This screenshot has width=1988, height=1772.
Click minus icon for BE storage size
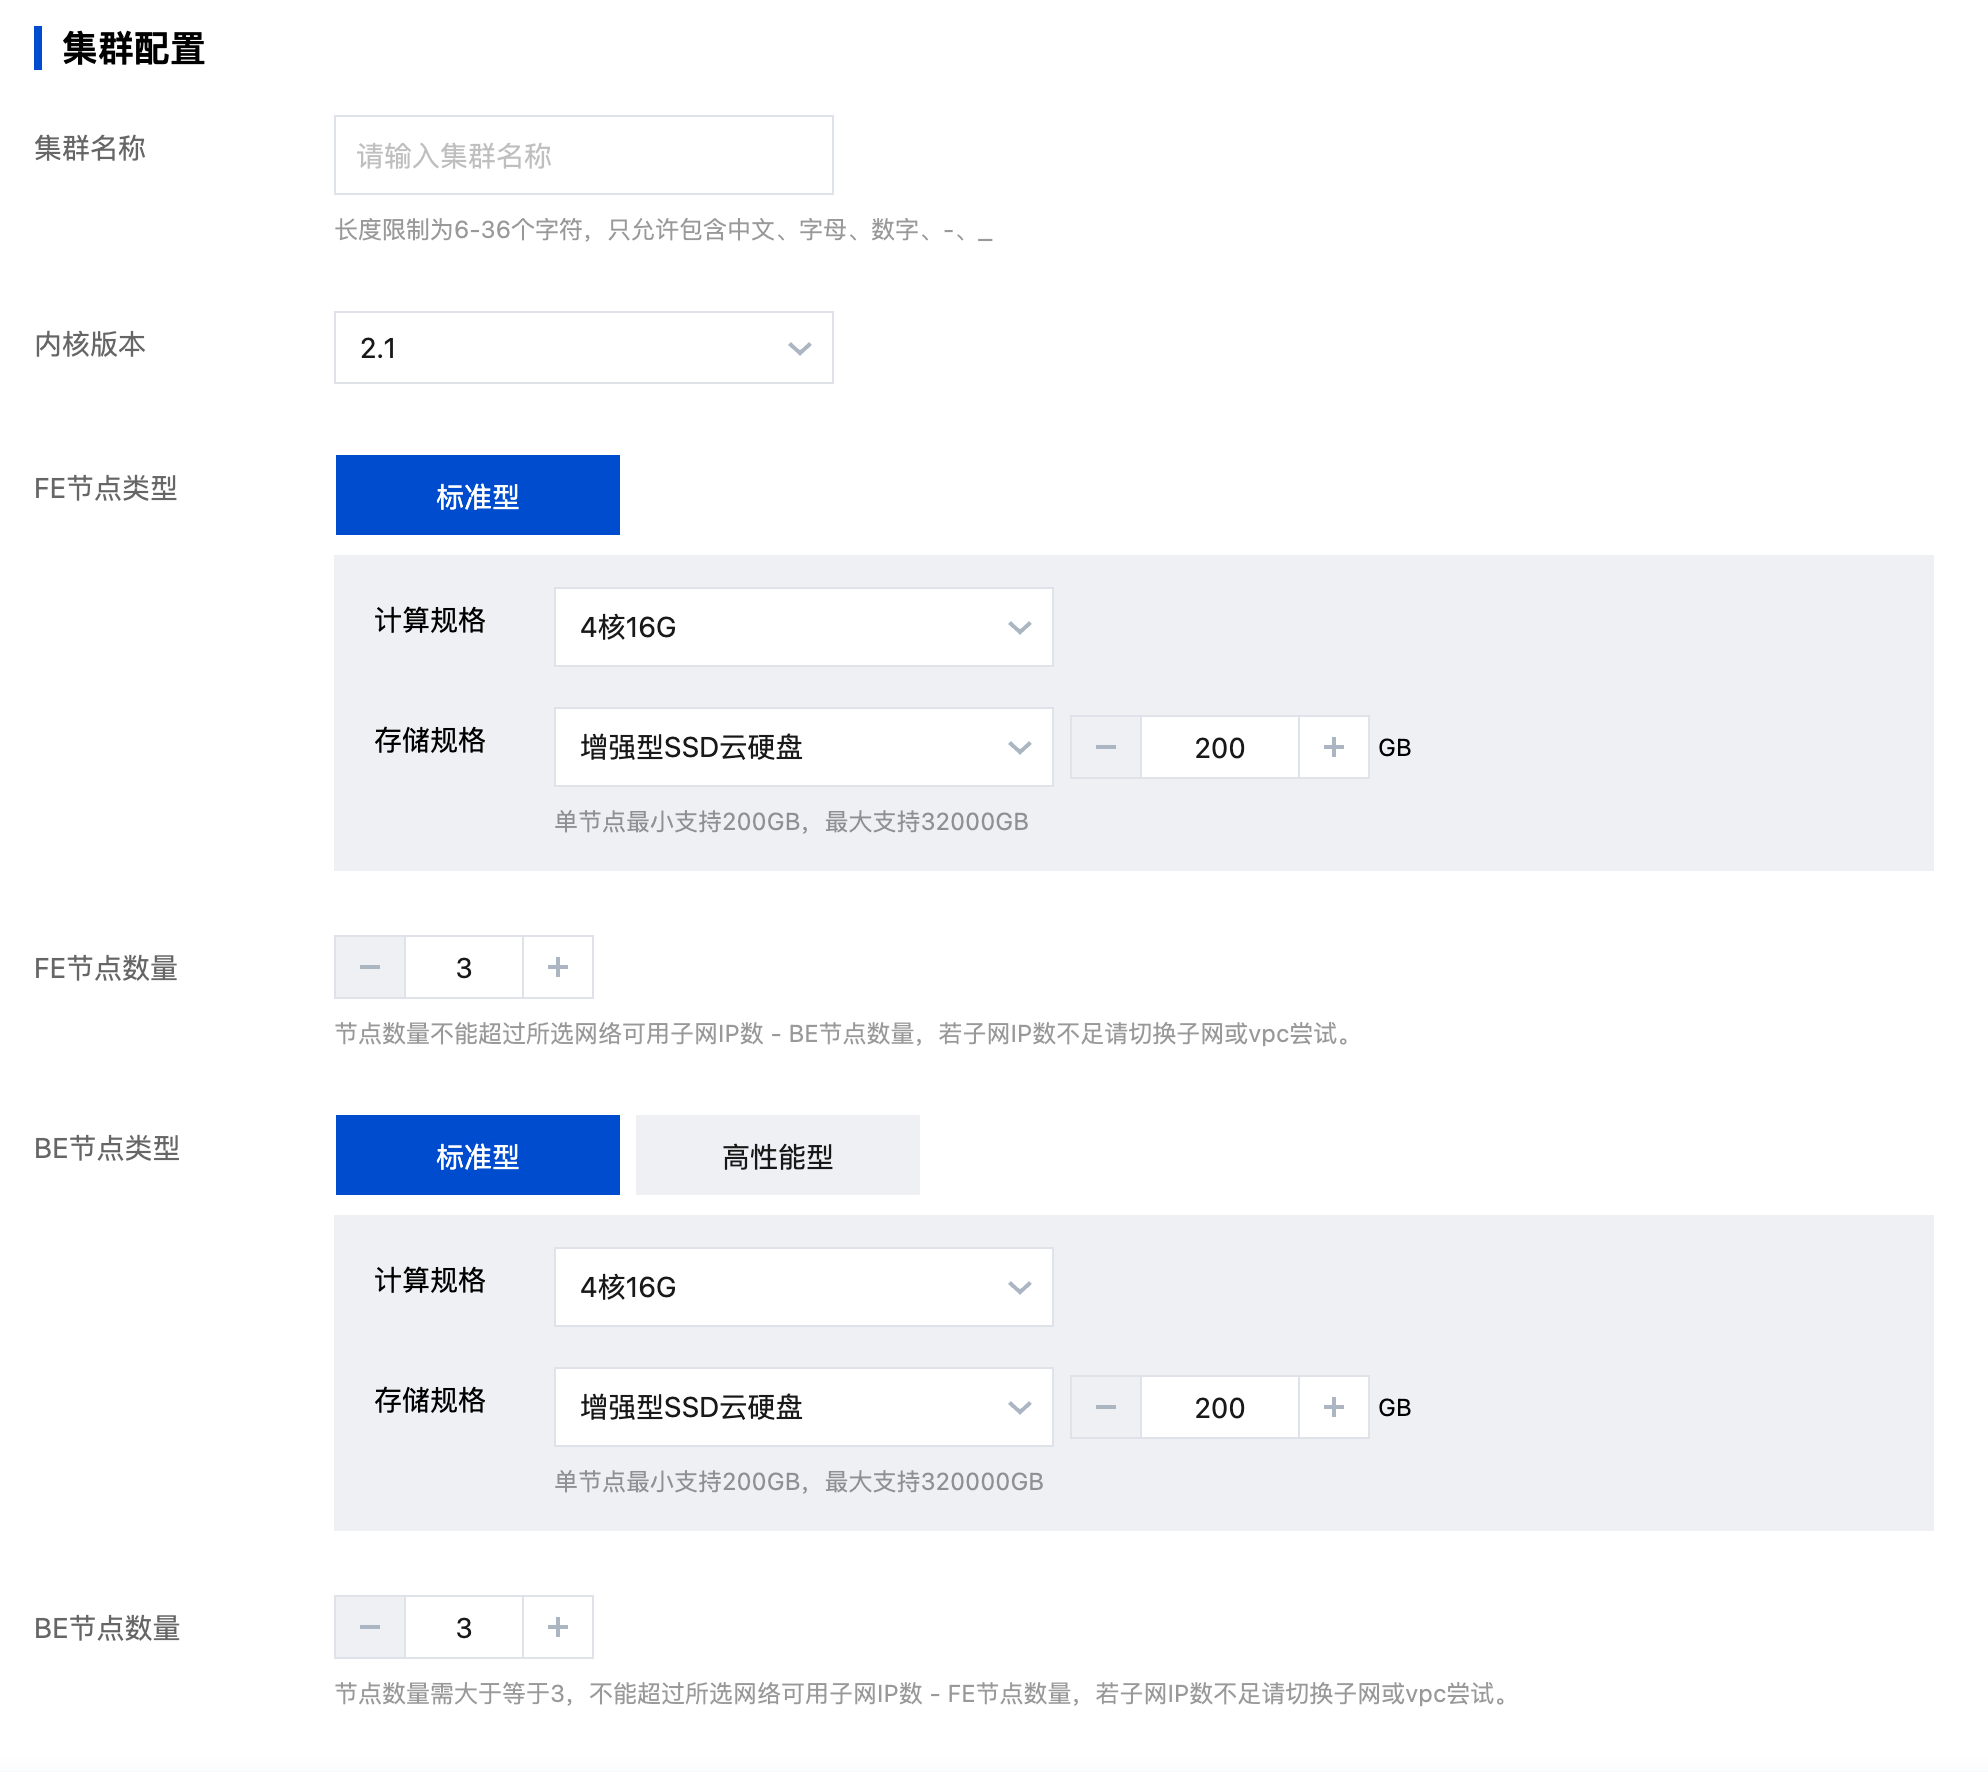coord(1105,1407)
